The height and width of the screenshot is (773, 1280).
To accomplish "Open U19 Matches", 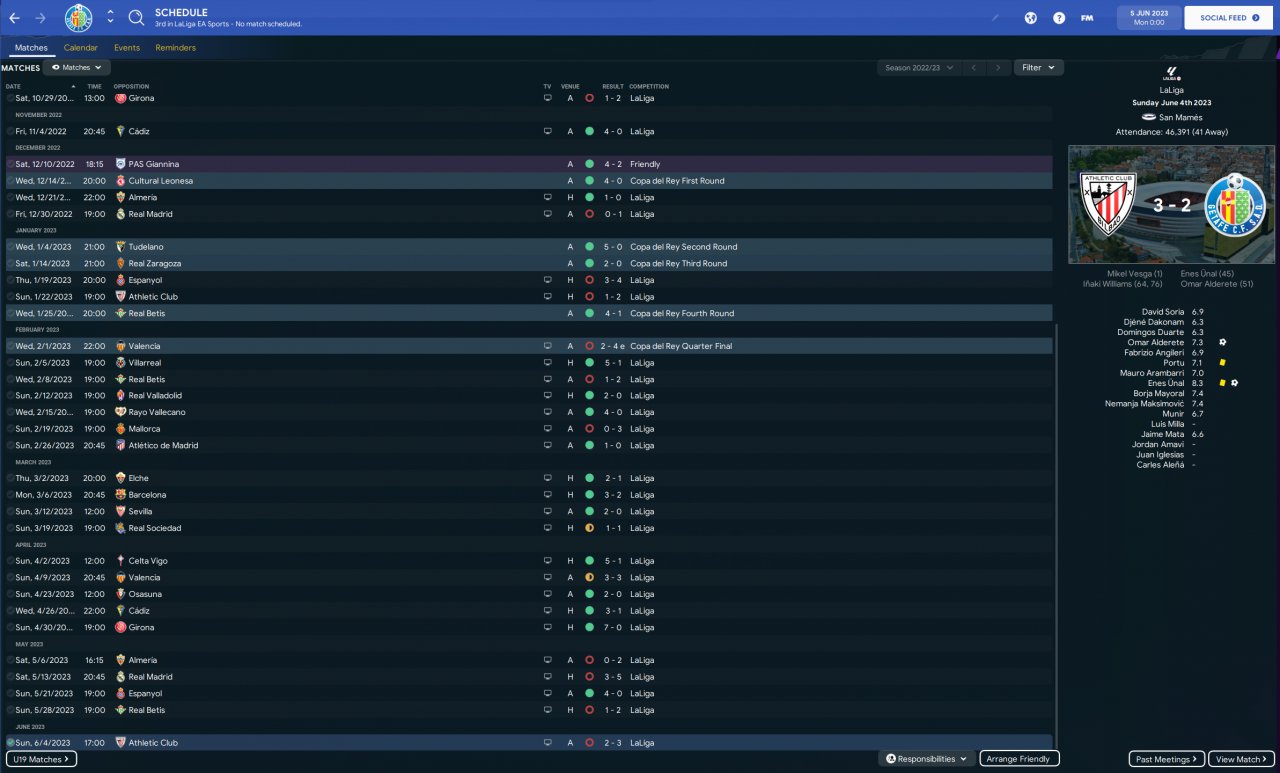I will pyautogui.click(x=41, y=759).
